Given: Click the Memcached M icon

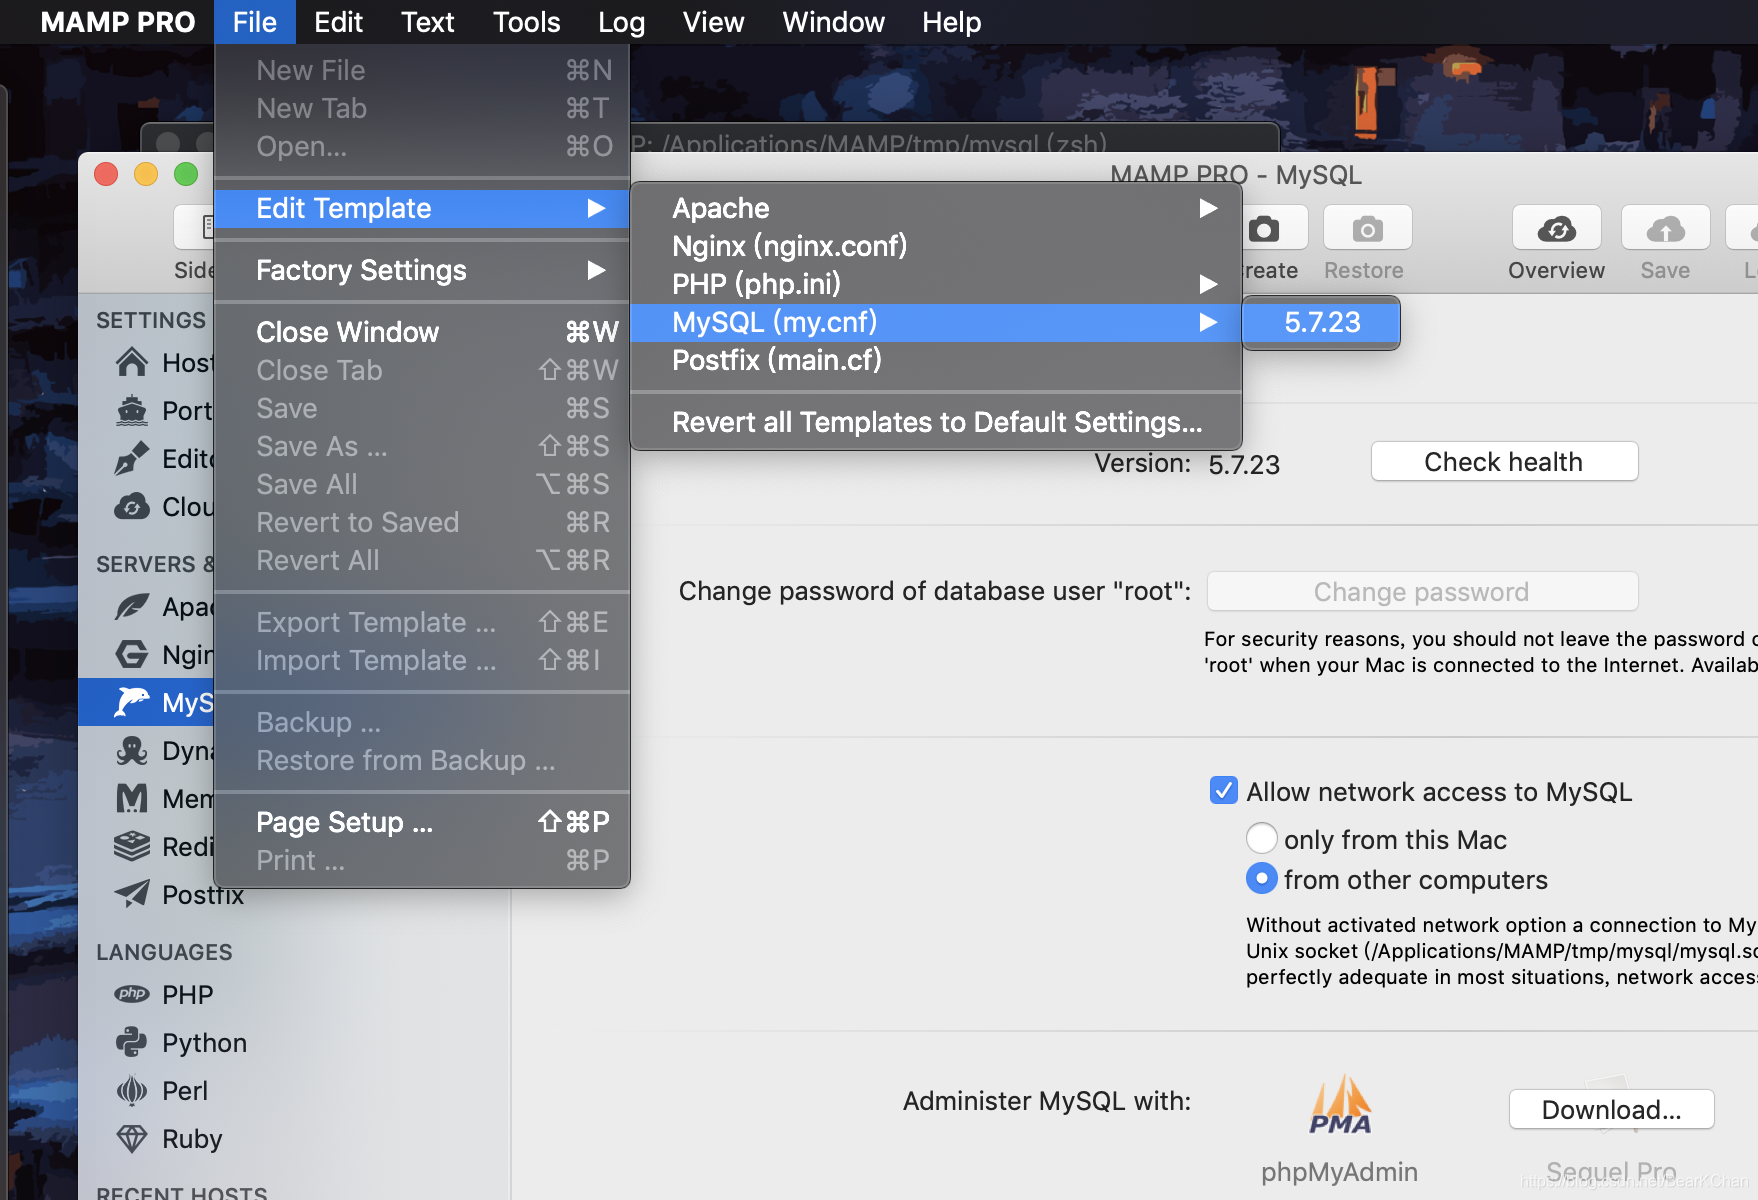Looking at the screenshot, I should (132, 798).
